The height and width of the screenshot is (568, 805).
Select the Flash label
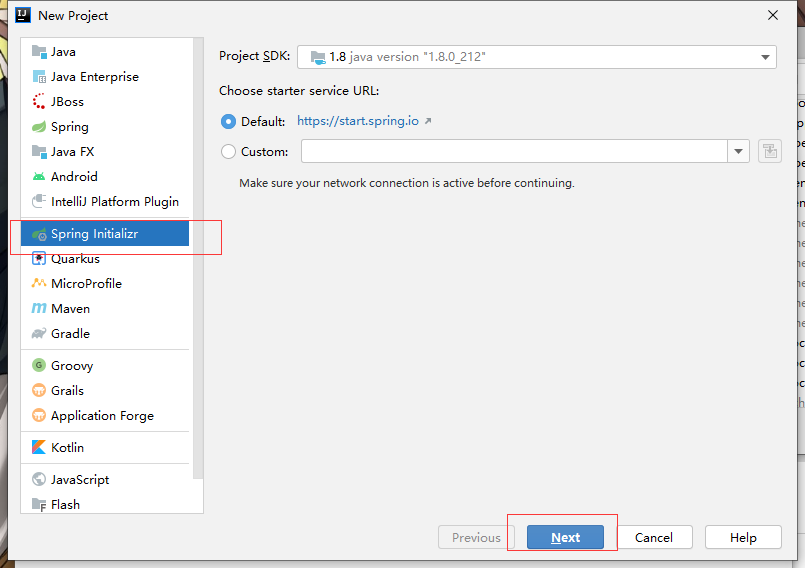point(65,504)
